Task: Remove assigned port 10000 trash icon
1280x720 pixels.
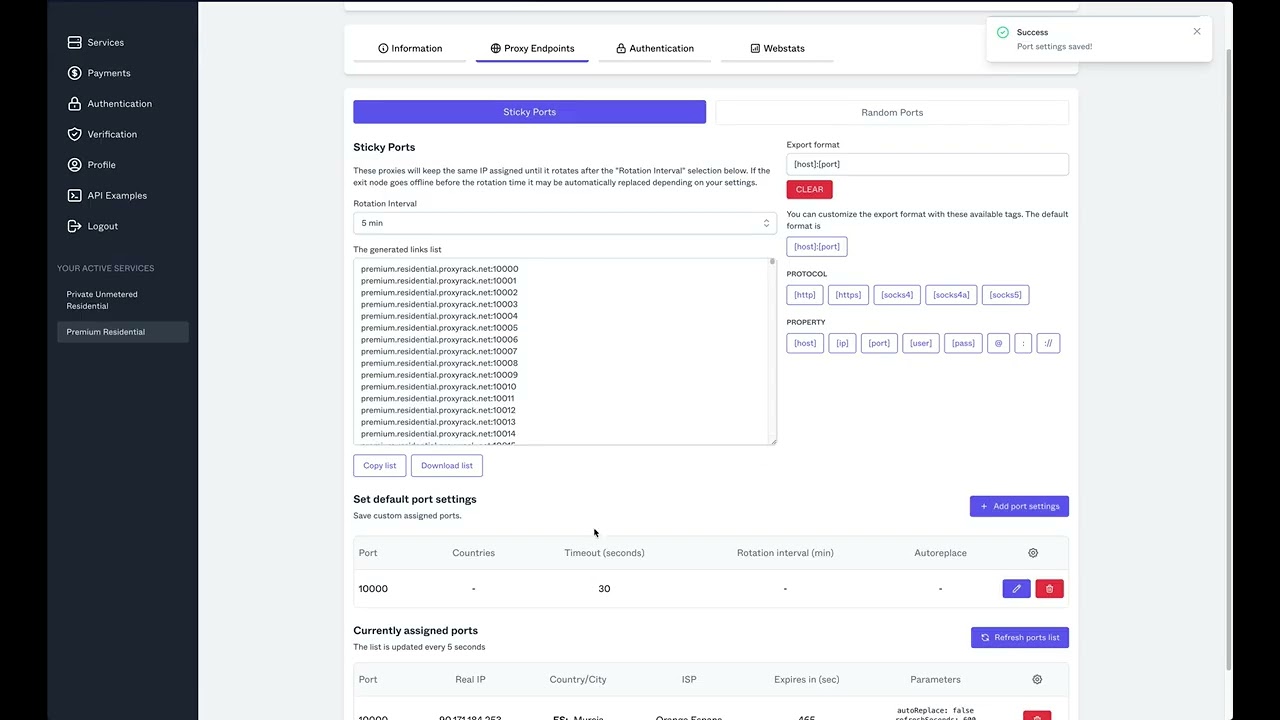Action: tap(1037, 716)
